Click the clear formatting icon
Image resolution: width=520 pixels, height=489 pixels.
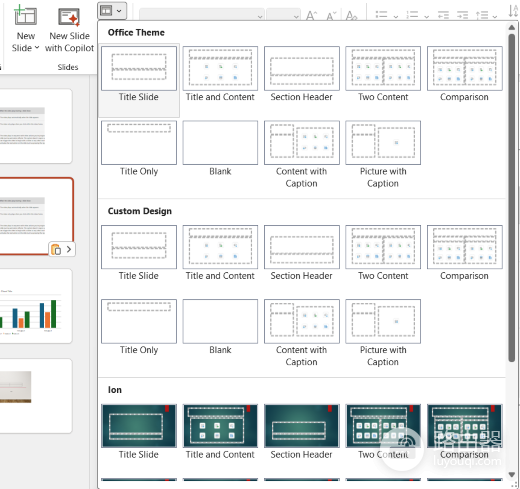point(351,15)
